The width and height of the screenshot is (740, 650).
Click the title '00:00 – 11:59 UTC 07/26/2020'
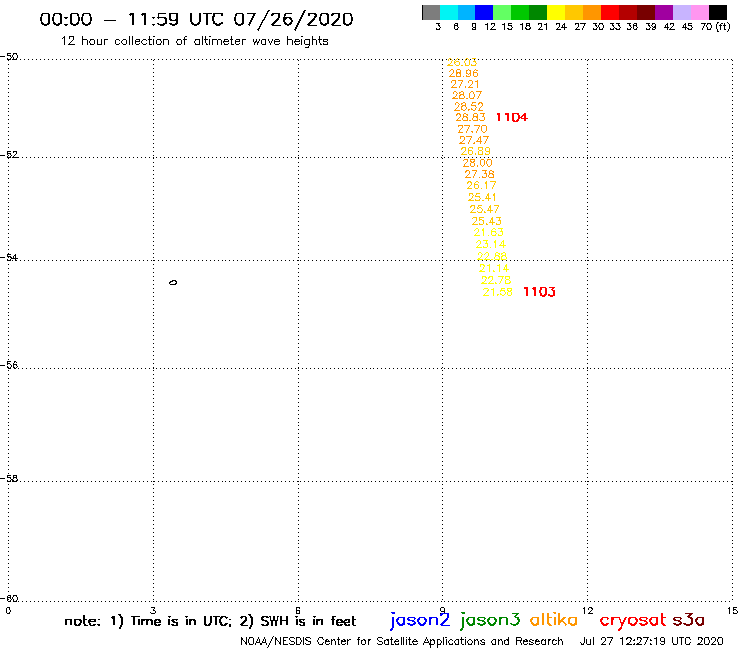(196, 19)
